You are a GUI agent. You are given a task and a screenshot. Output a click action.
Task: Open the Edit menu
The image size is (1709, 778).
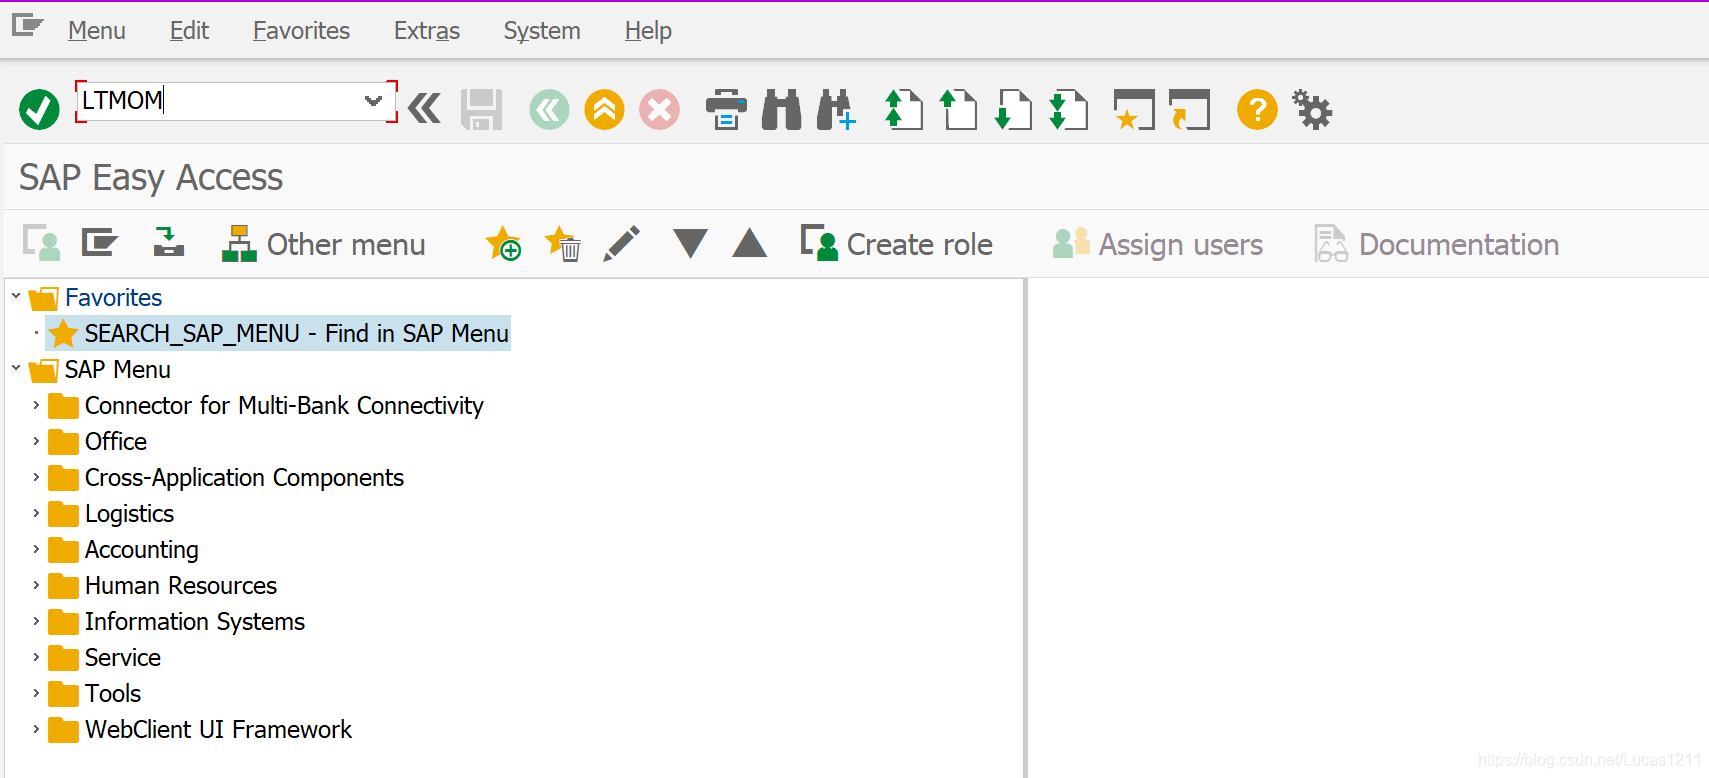[x=189, y=31]
